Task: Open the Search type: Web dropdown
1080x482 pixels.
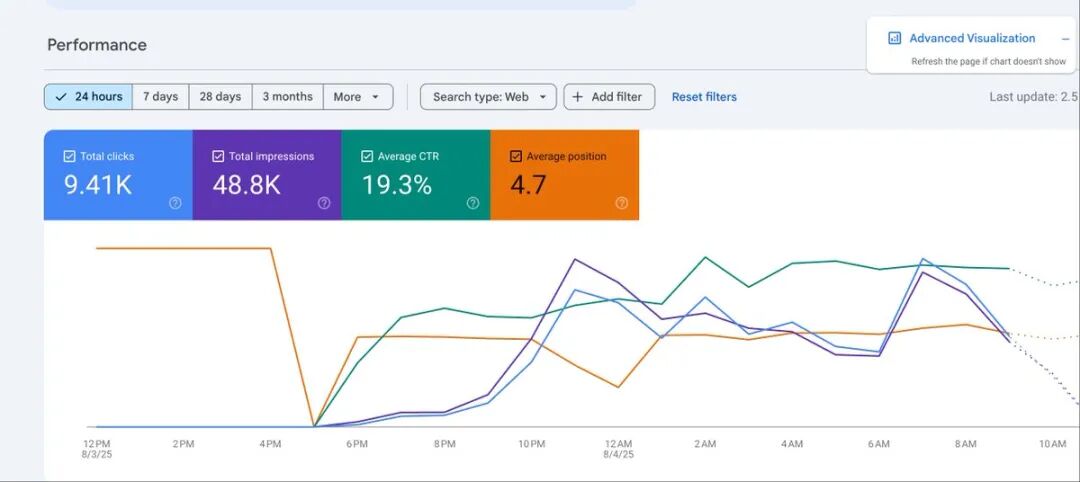Action: [488, 97]
